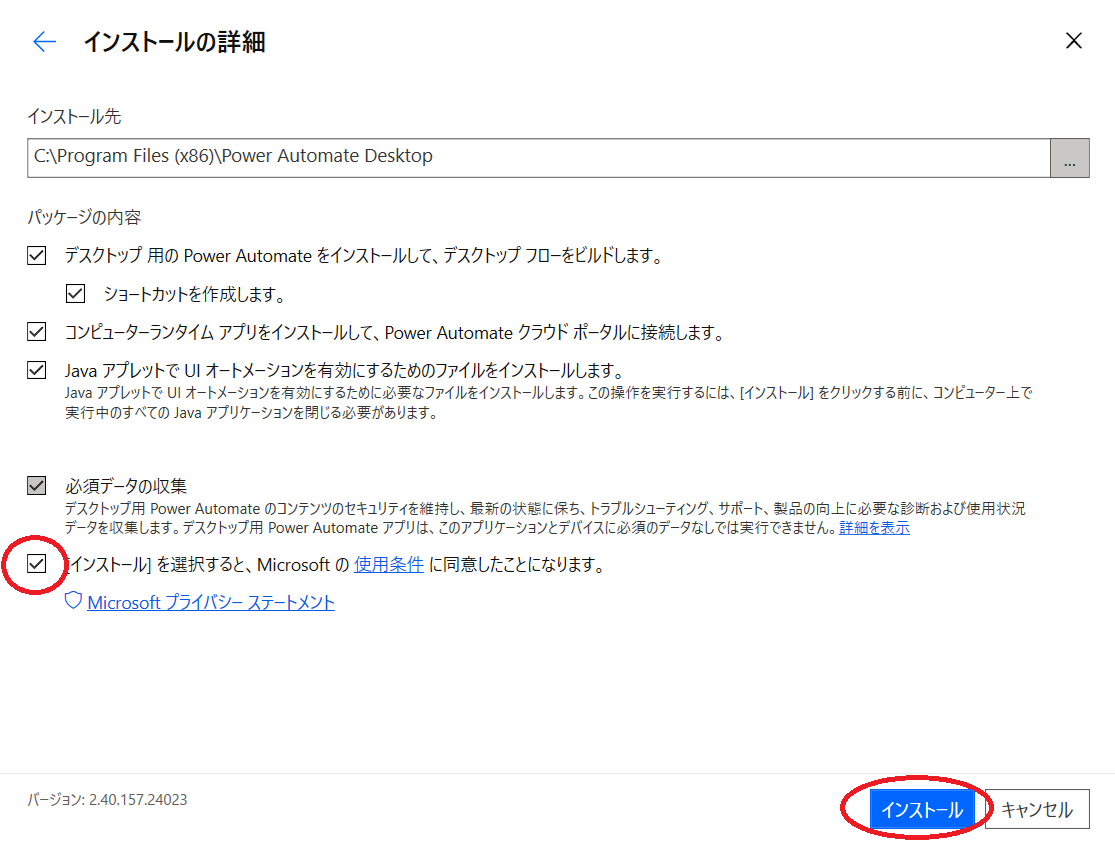Screen dimensions: 1115x841
Task: Uncheck the Microsoft terms agreement checkbox
Action: (34, 566)
